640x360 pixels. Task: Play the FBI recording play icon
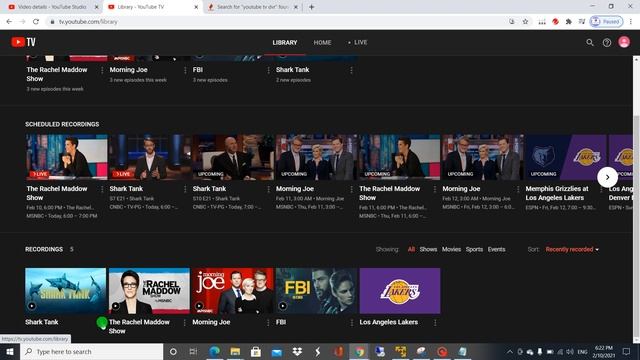282,306
